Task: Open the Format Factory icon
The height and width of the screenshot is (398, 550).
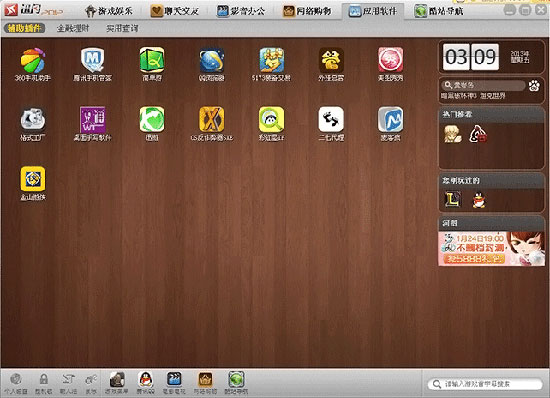Action: [x=33, y=120]
